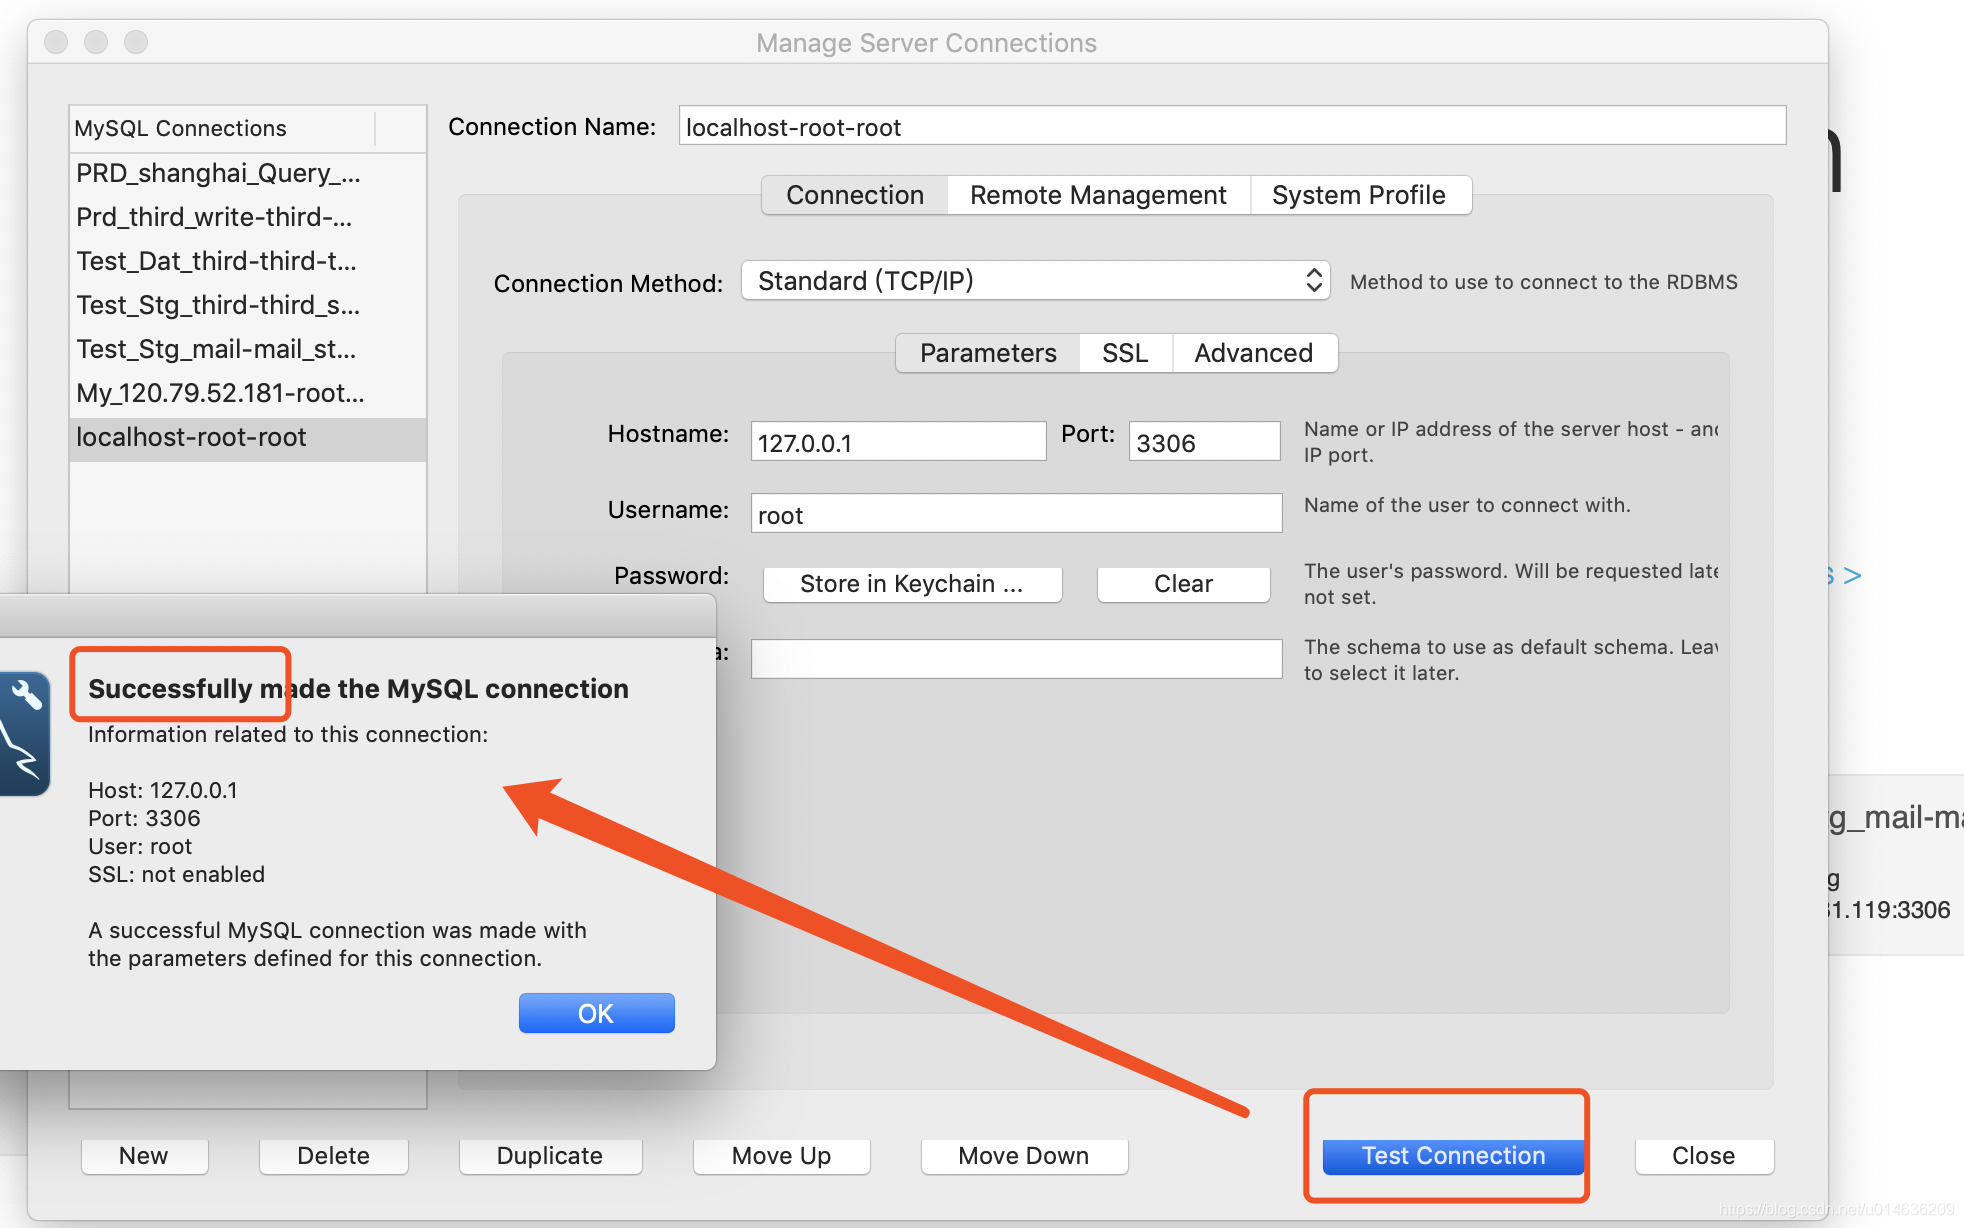
Task: Select My_120.79.52.181-root connection in list
Action: pos(248,393)
